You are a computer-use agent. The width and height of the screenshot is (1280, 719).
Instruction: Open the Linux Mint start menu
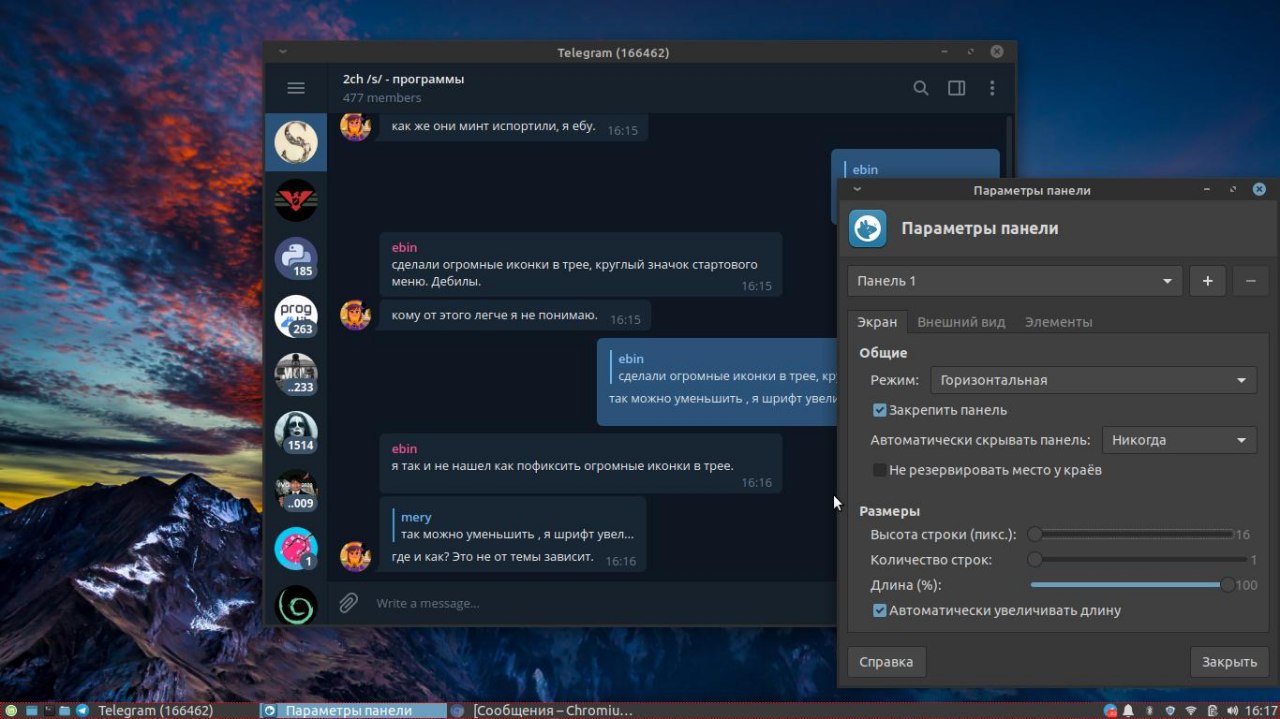12,711
